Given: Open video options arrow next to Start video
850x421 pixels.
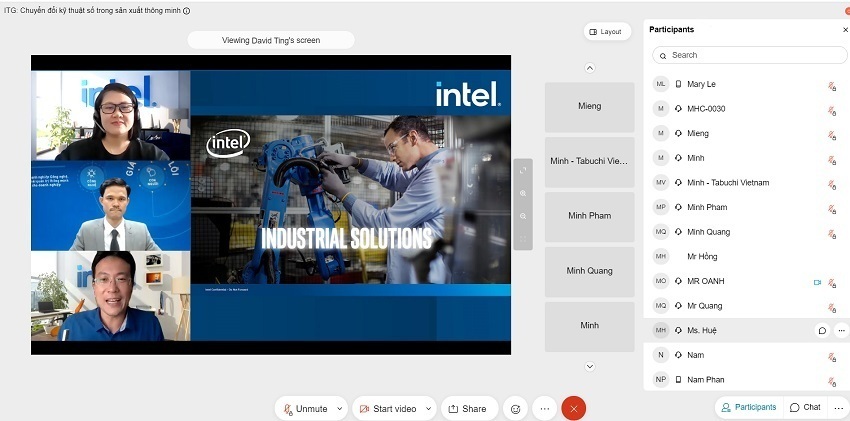Looking at the screenshot, I should click(x=428, y=409).
